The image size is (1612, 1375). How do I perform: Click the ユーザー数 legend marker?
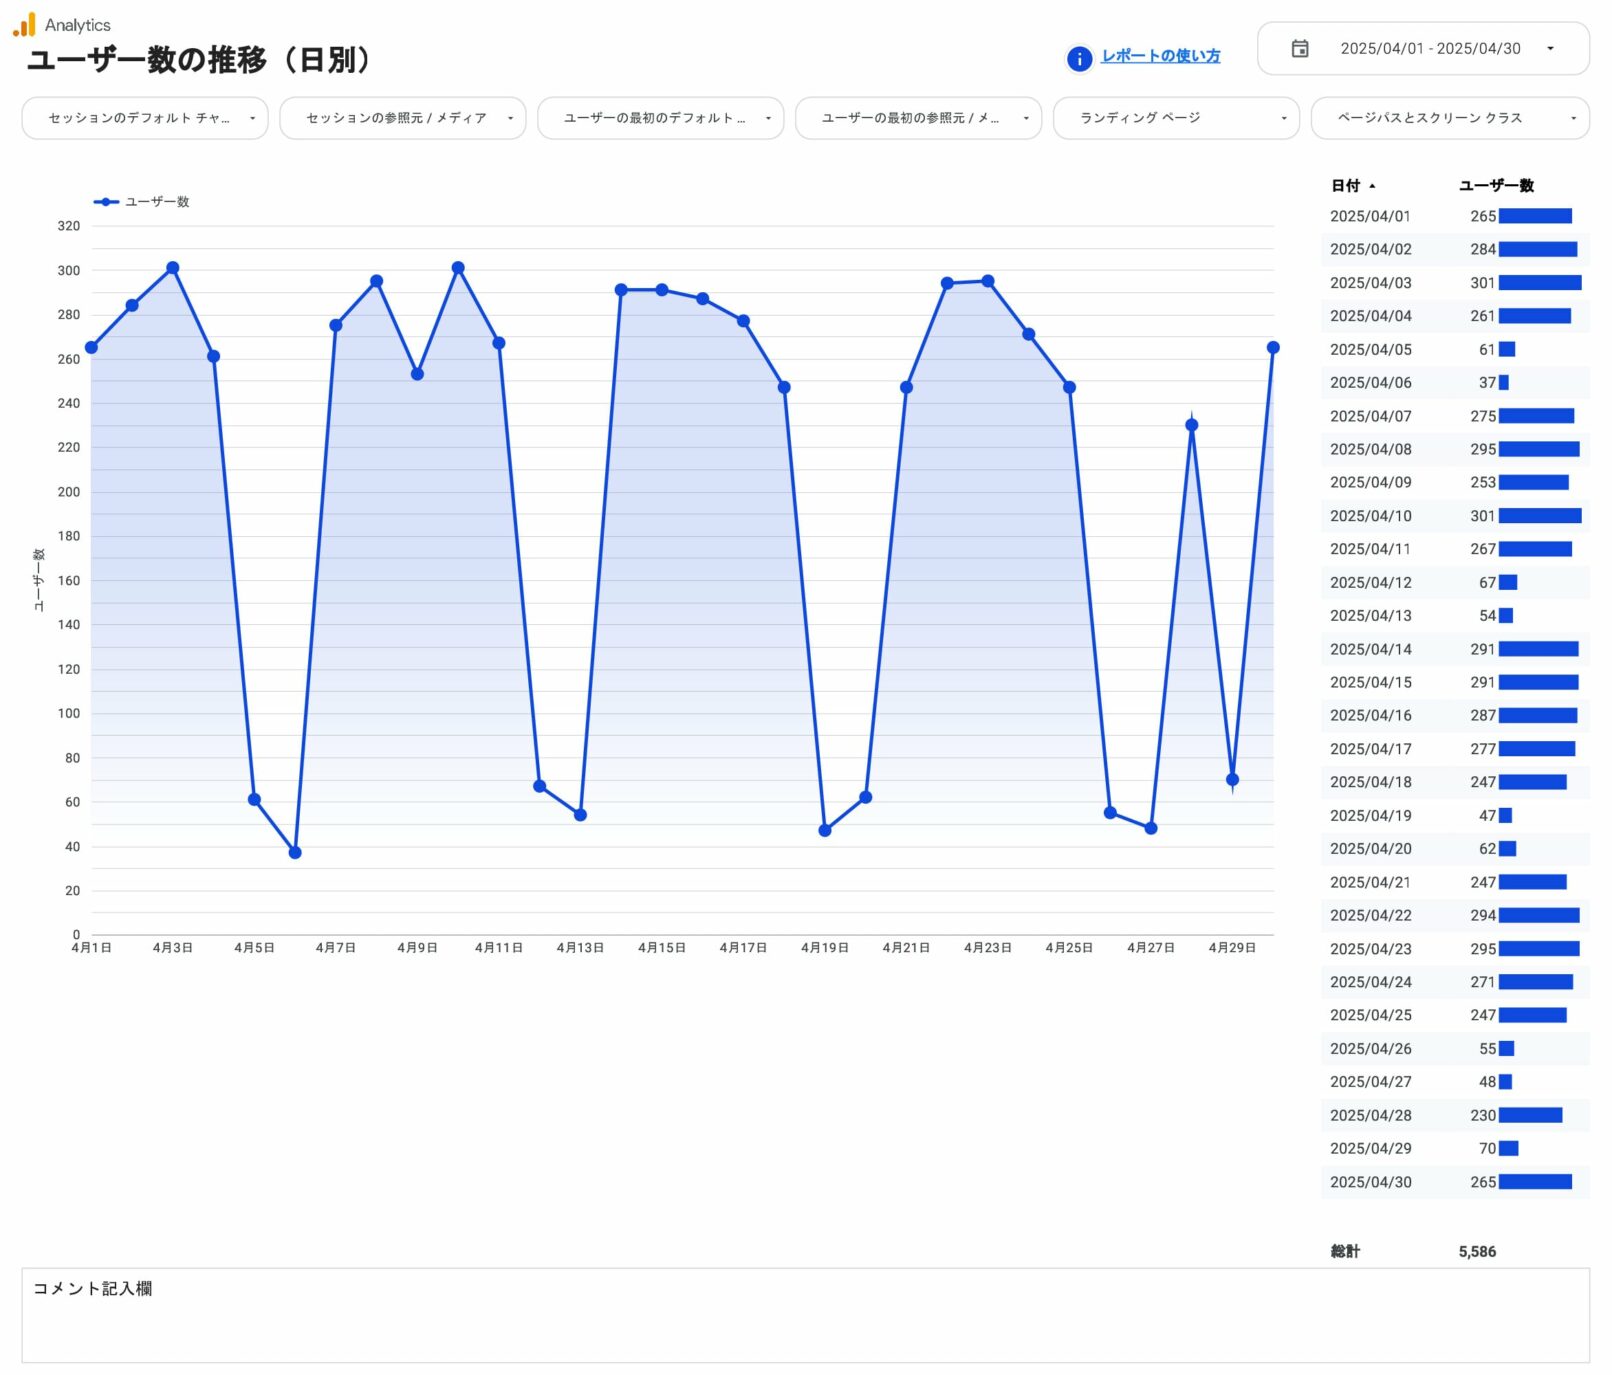pos(106,202)
